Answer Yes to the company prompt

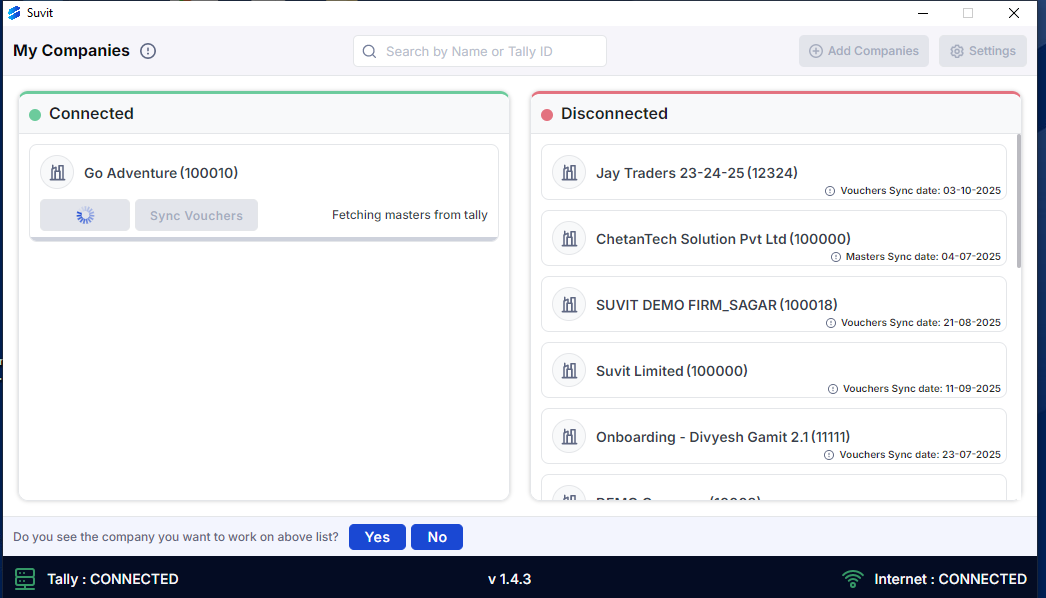coord(377,537)
